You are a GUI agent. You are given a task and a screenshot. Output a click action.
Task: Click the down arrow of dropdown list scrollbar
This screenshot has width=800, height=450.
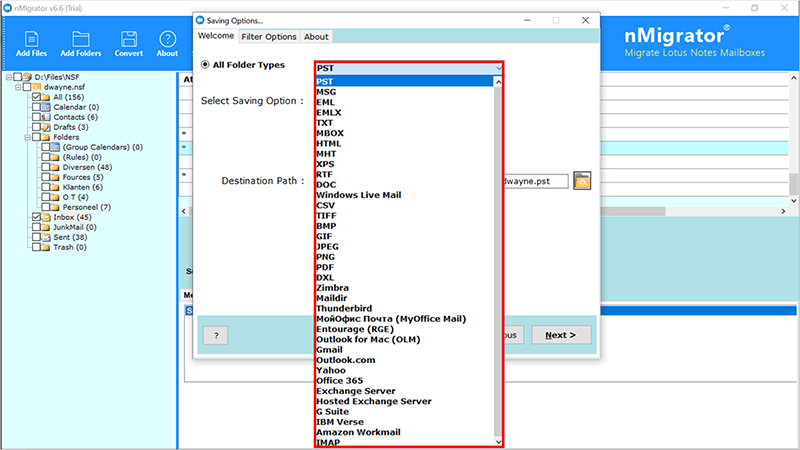497,440
